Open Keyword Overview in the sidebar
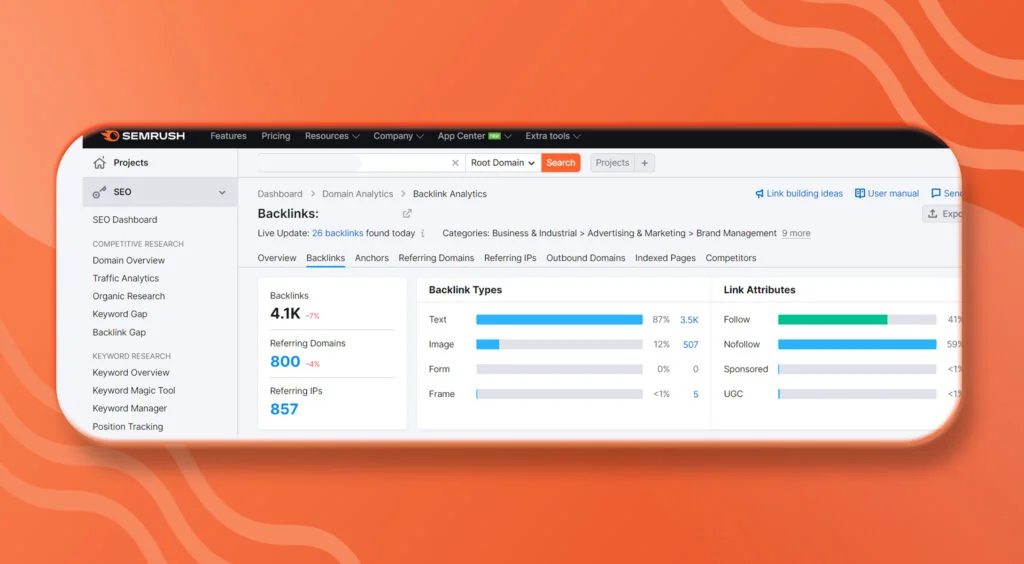This screenshot has height=564, width=1024. point(131,373)
